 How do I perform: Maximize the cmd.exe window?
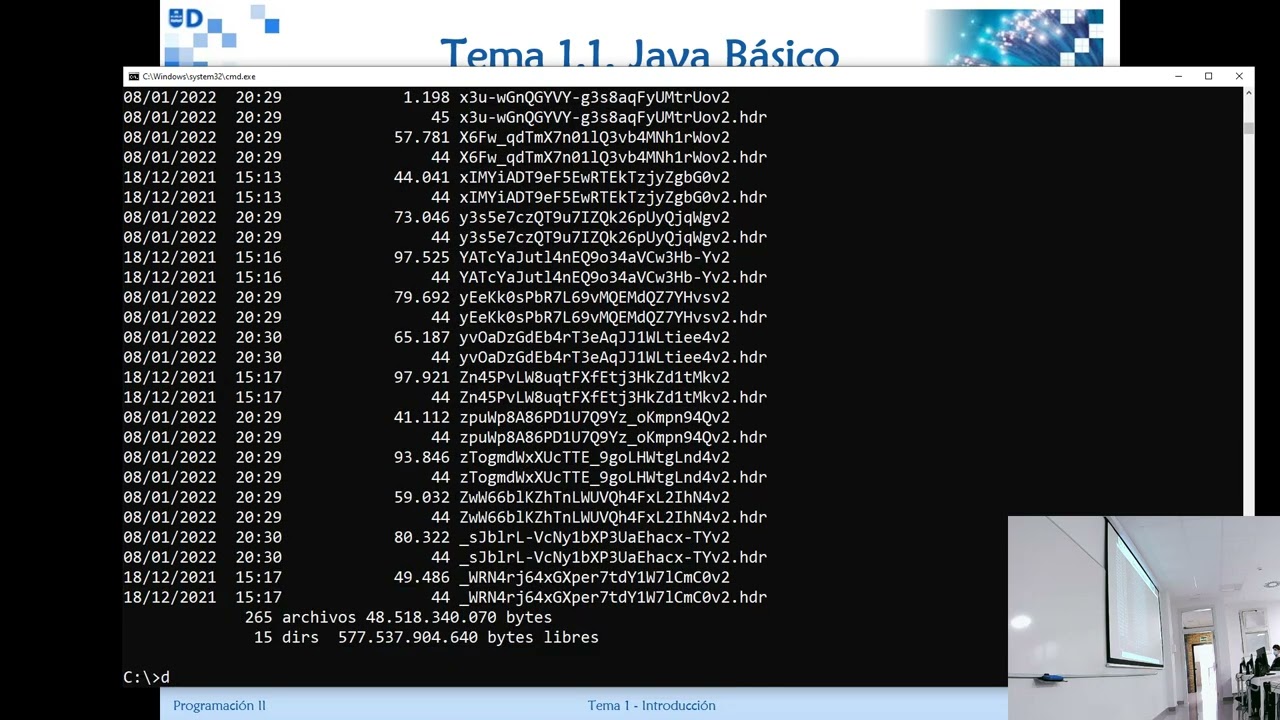pyautogui.click(x=1209, y=77)
